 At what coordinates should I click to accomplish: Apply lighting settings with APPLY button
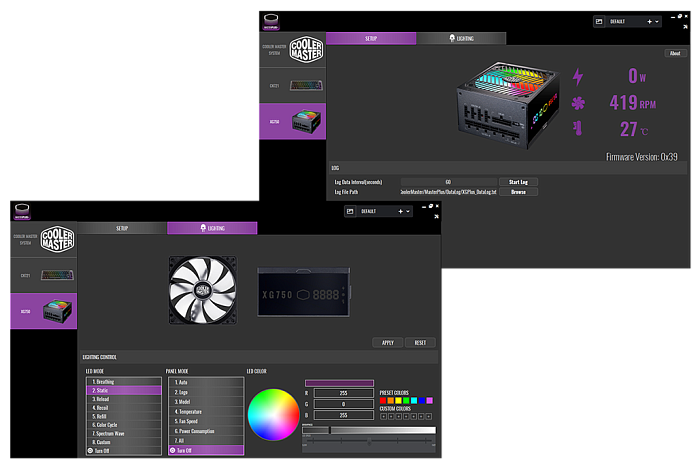[388, 342]
